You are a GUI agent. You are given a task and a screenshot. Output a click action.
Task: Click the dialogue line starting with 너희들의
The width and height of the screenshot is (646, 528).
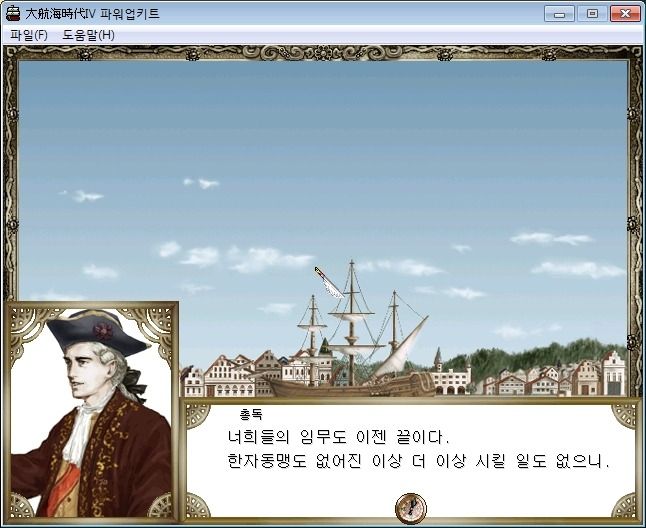[x=338, y=437]
